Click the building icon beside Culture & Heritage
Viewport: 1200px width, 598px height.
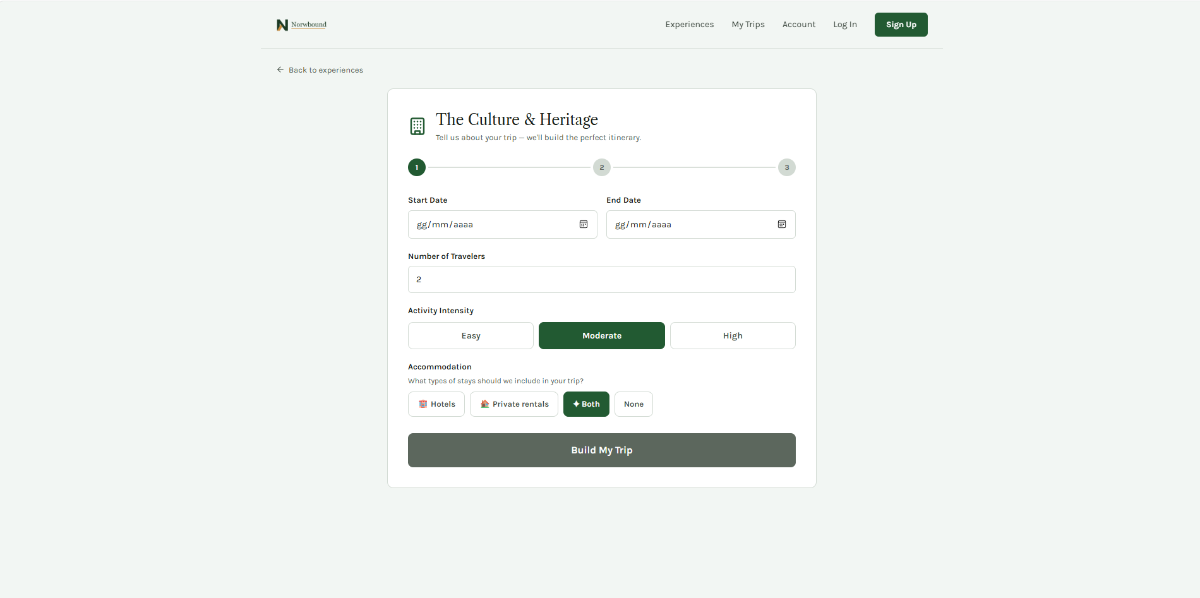point(417,126)
